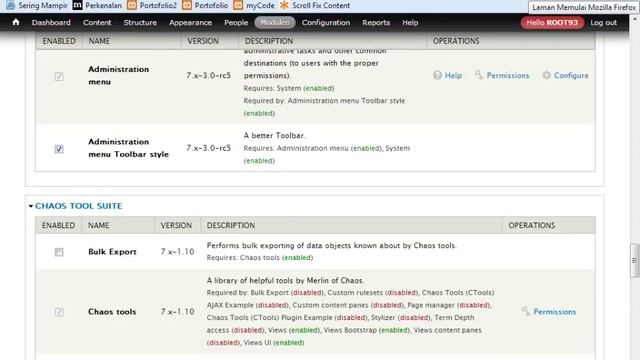Click Help icon for Administration menu

click(437, 75)
